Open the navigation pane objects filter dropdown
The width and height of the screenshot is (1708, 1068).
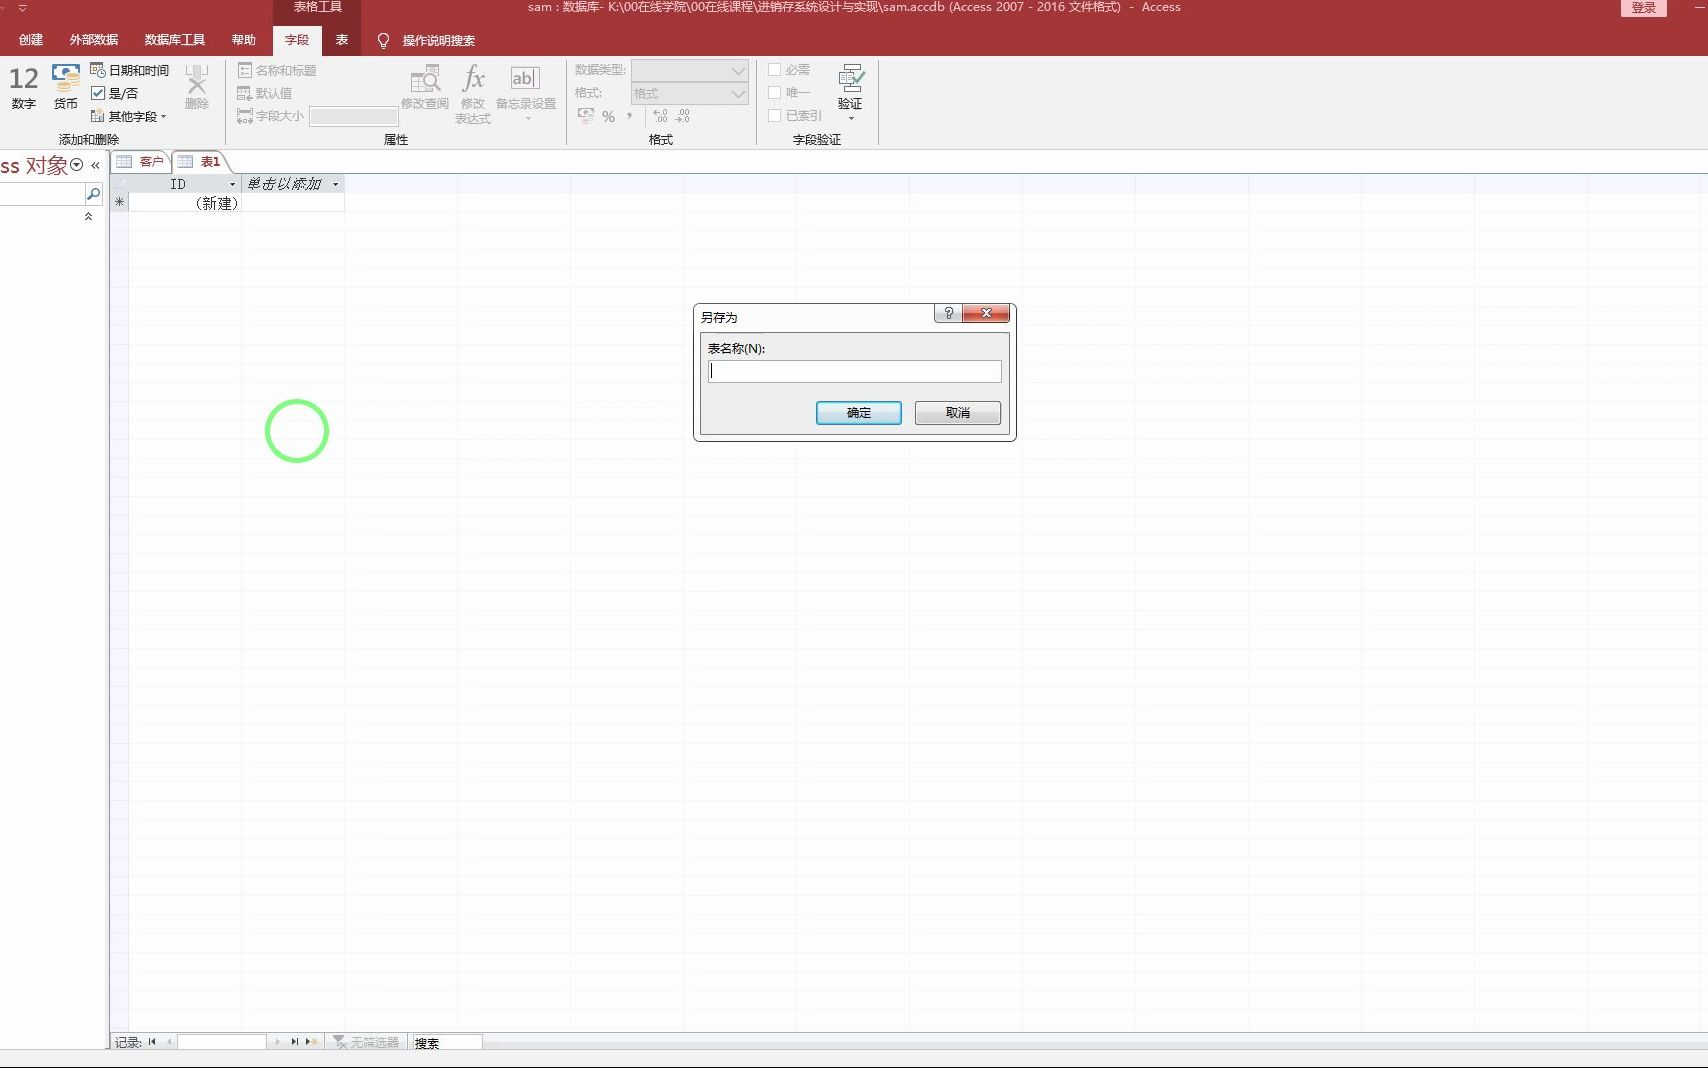pyautogui.click(x=77, y=165)
